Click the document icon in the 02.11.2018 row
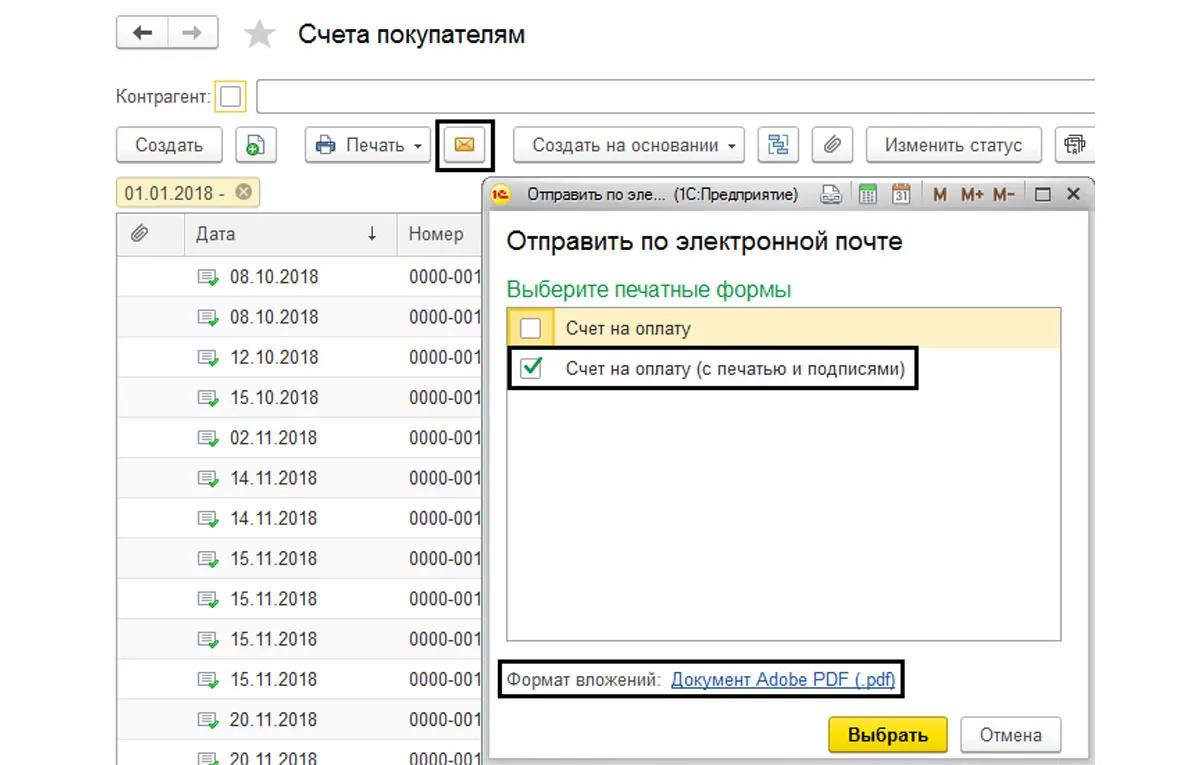Viewport: 1200px width, 765px height. 209,438
